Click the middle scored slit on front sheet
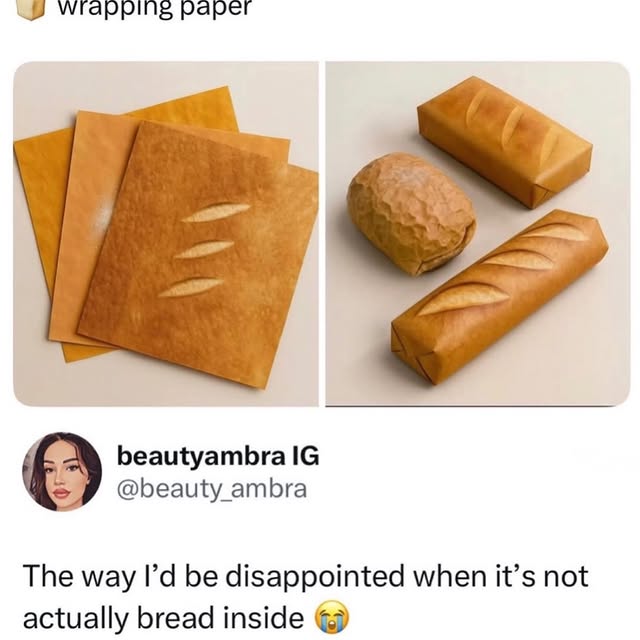Image resolution: width=640 pixels, height=640 pixels. 205,249
